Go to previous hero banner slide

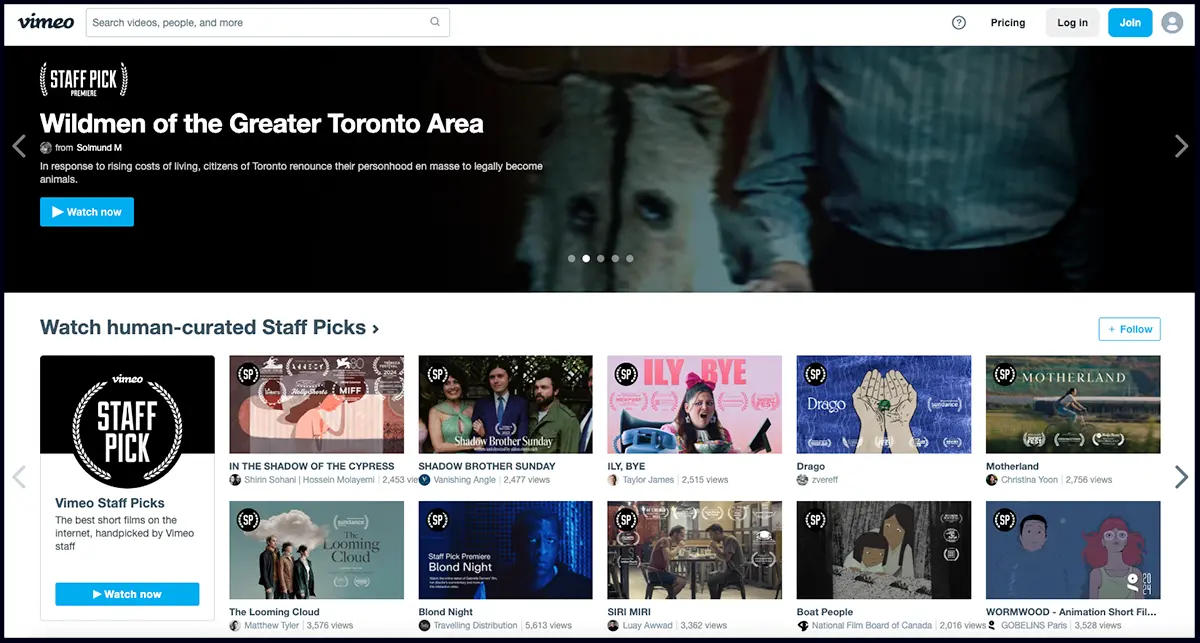pyautogui.click(x=19, y=147)
